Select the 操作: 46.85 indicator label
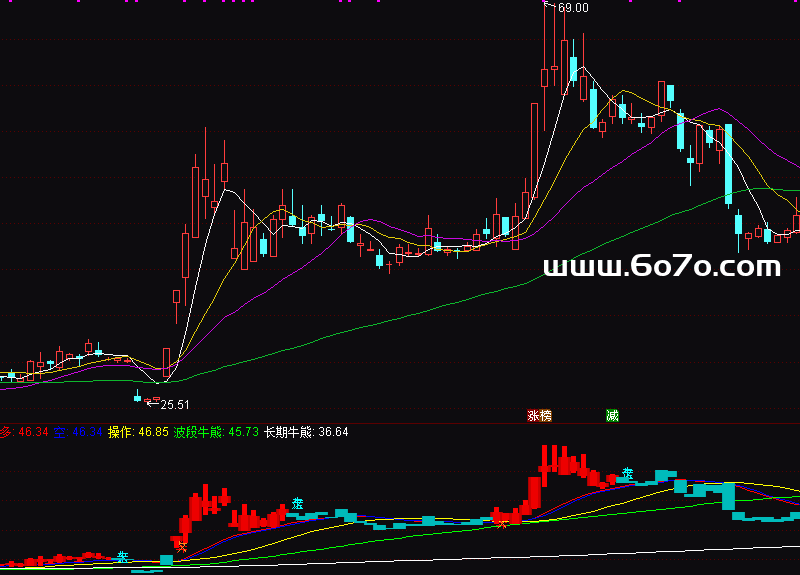Image resolution: width=800 pixels, height=575 pixels. click(138, 432)
